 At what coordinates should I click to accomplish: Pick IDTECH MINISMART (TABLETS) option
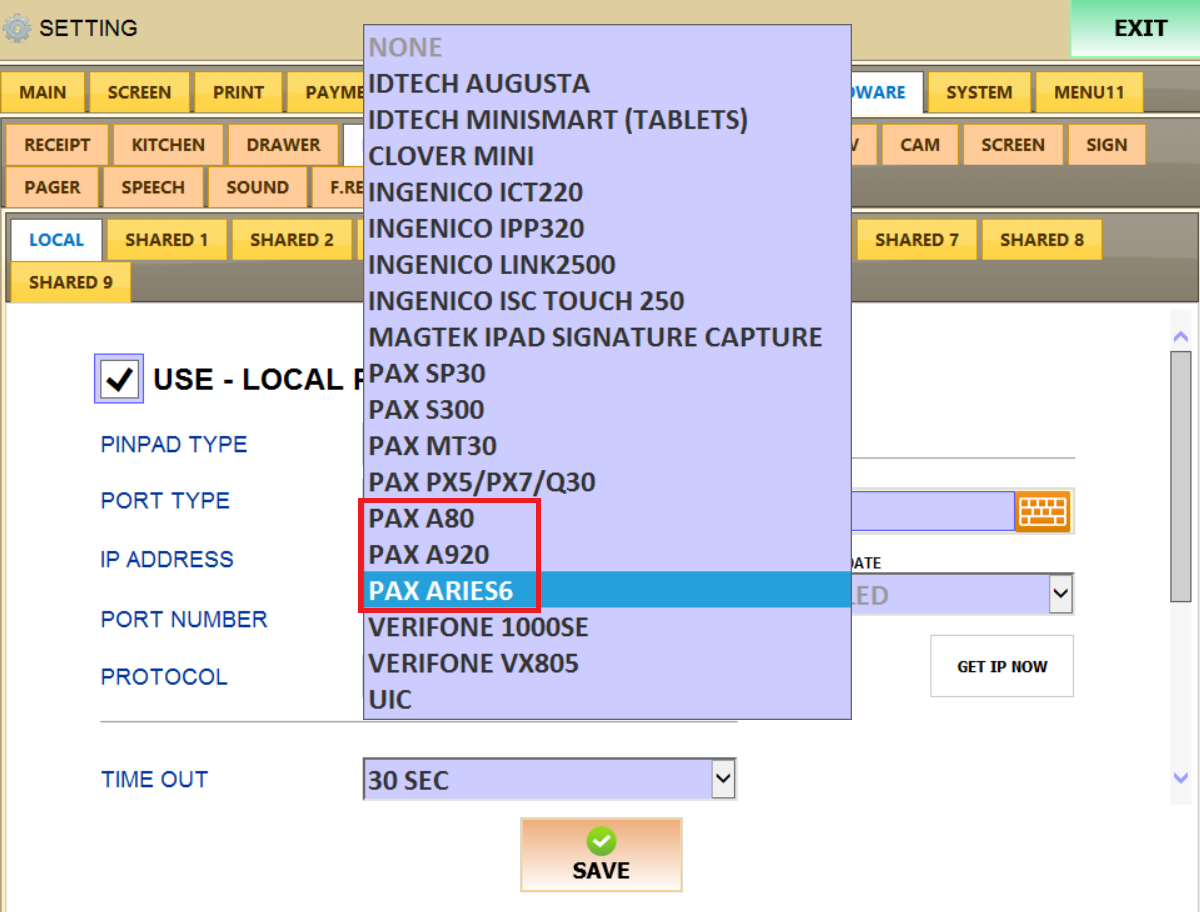pyautogui.click(x=607, y=120)
